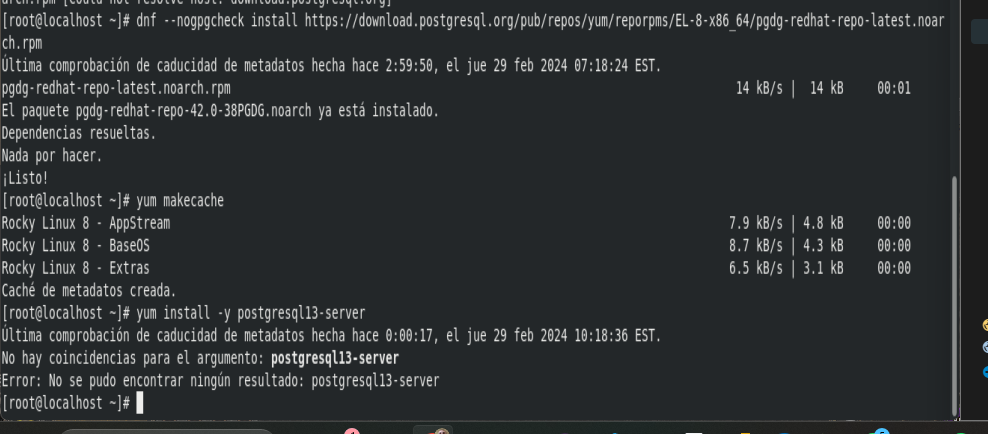Image resolution: width=988 pixels, height=434 pixels.
Task: Click the "Error: No se pudo encontrar" line
Action: click(x=220, y=380)
